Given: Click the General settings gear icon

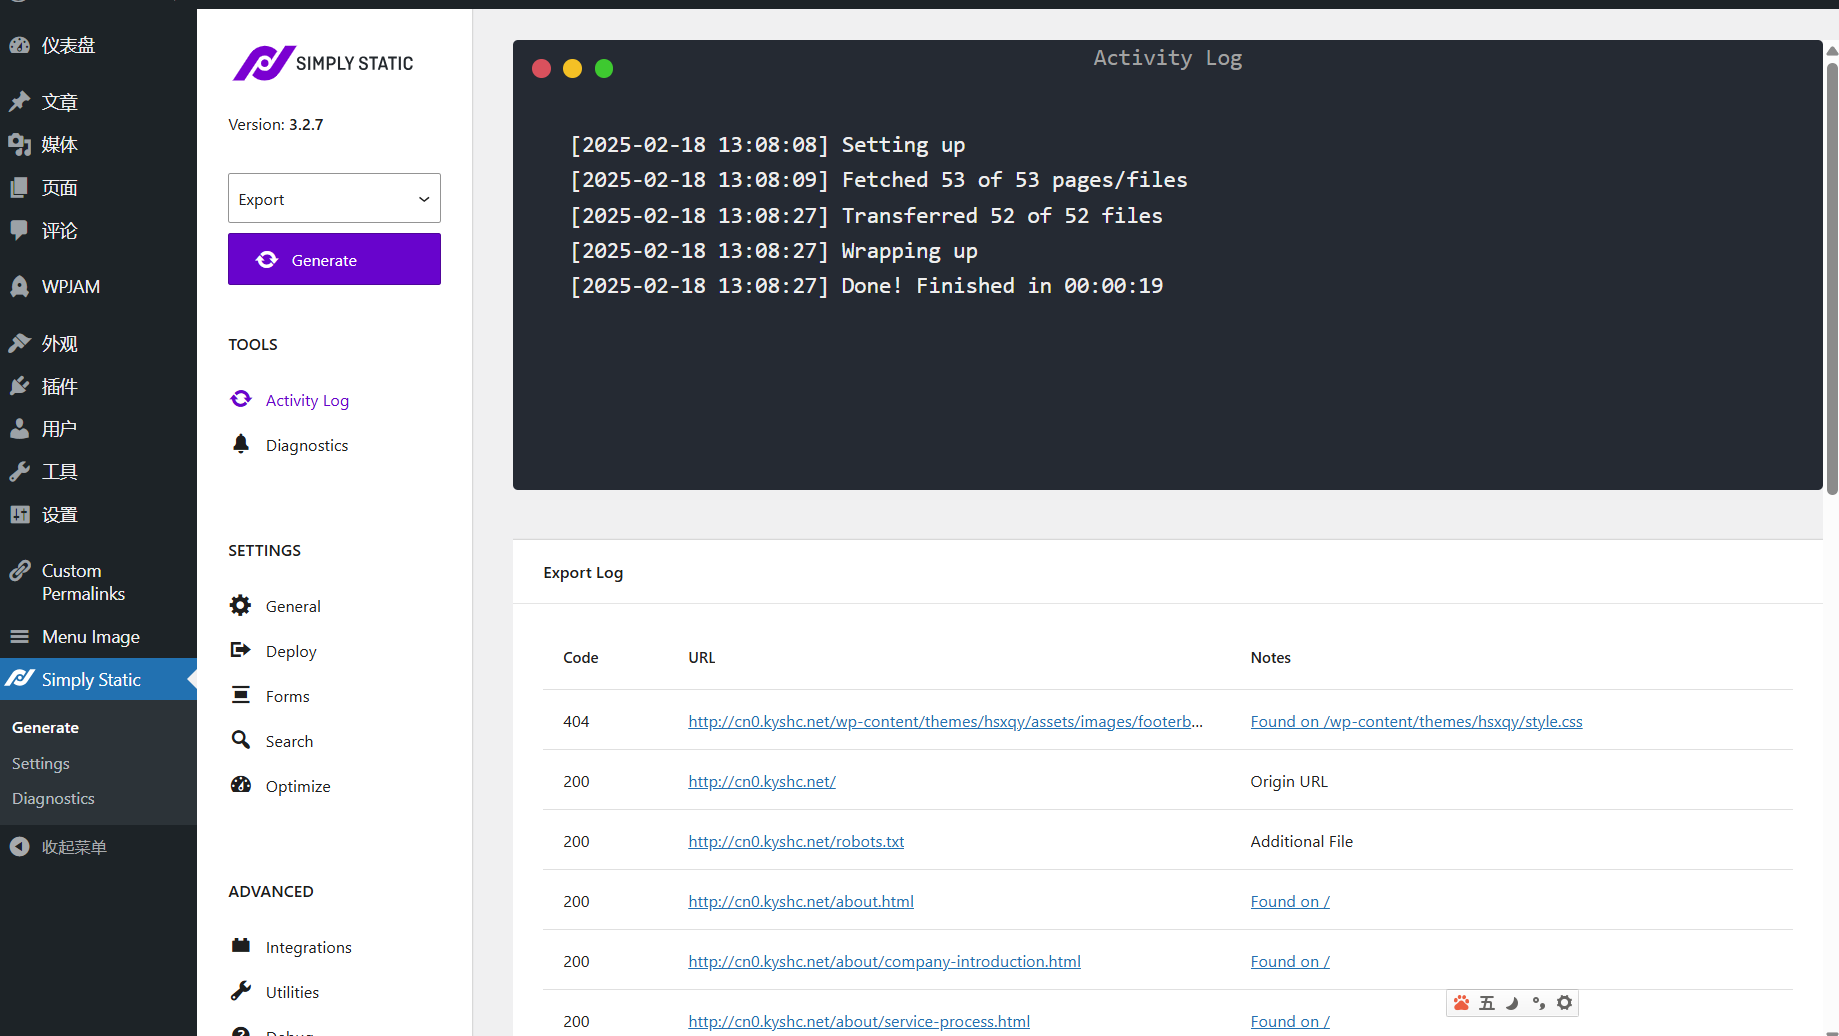Looking at the screenshot, I should [241, 605].
